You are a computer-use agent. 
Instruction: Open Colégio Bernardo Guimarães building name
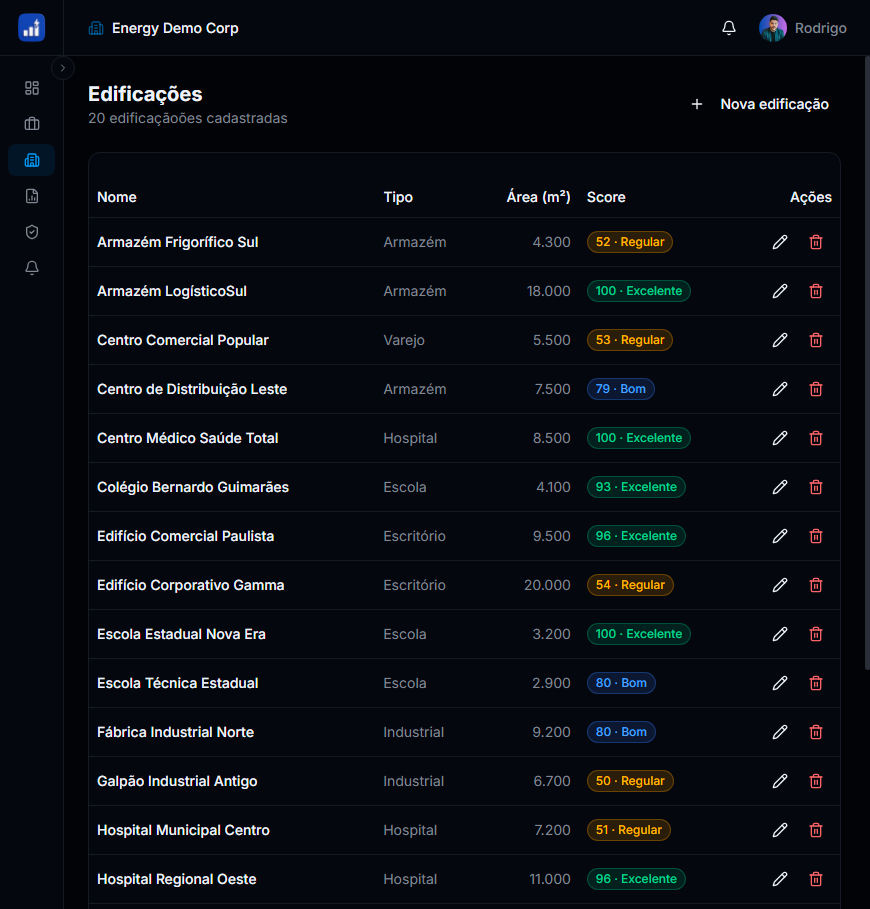193,487
